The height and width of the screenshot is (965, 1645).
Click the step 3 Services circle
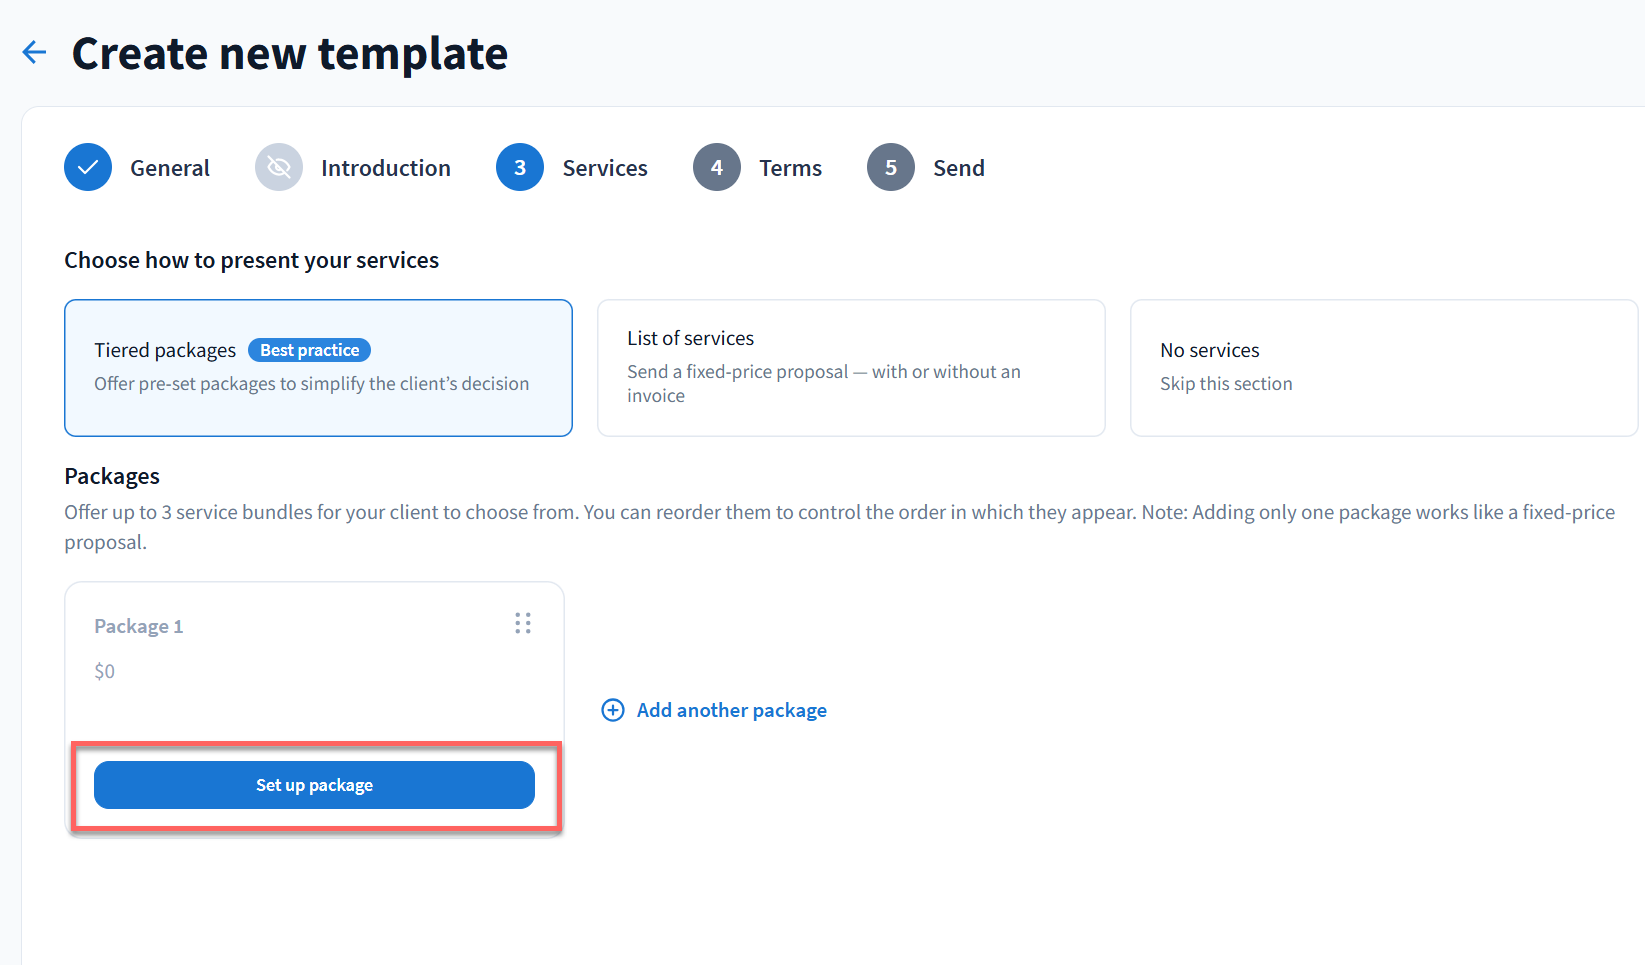tap(520, 167)
